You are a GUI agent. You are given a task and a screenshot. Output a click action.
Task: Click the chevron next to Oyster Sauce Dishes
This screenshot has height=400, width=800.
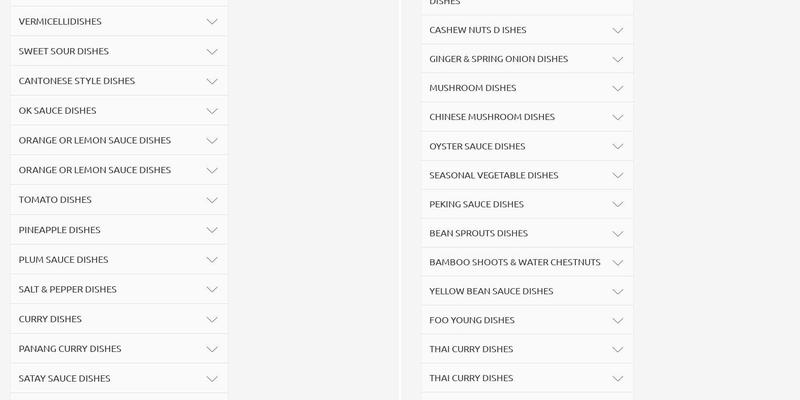618,146
